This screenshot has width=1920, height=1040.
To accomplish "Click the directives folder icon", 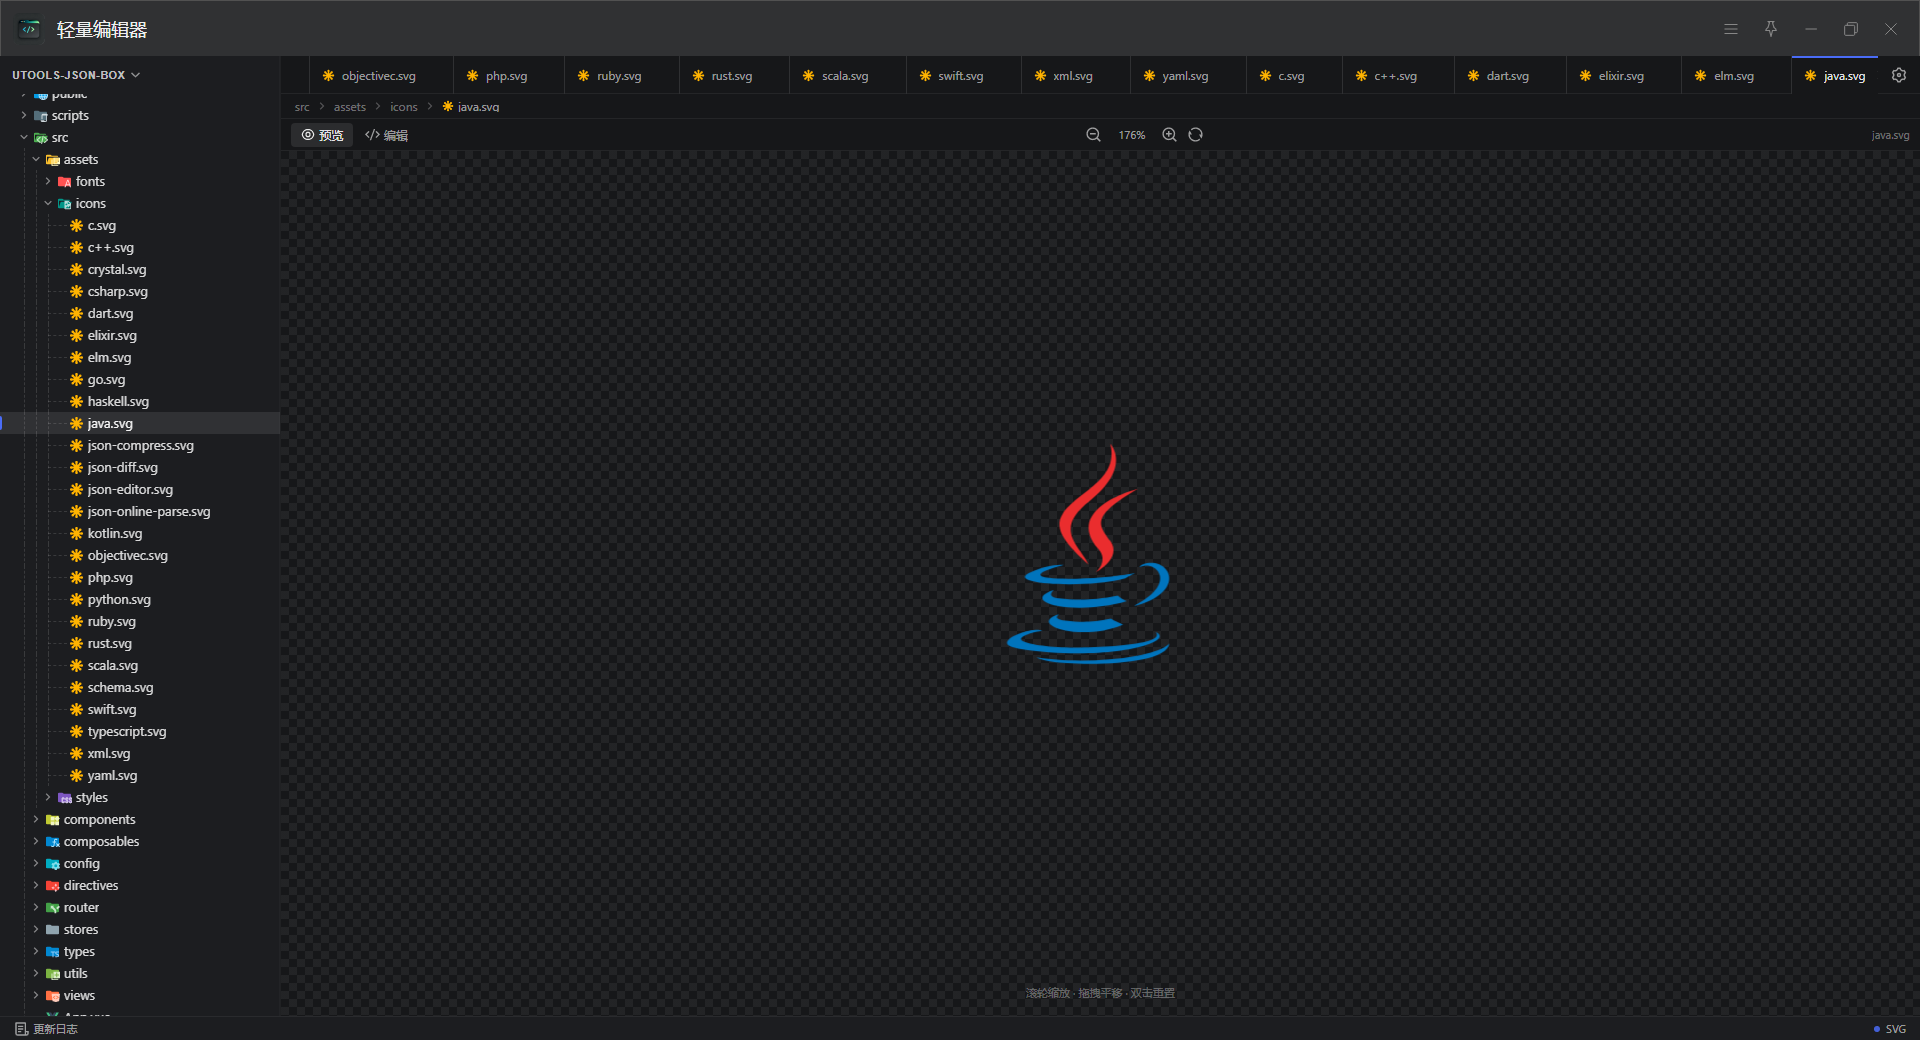I will tap(53, 886).
